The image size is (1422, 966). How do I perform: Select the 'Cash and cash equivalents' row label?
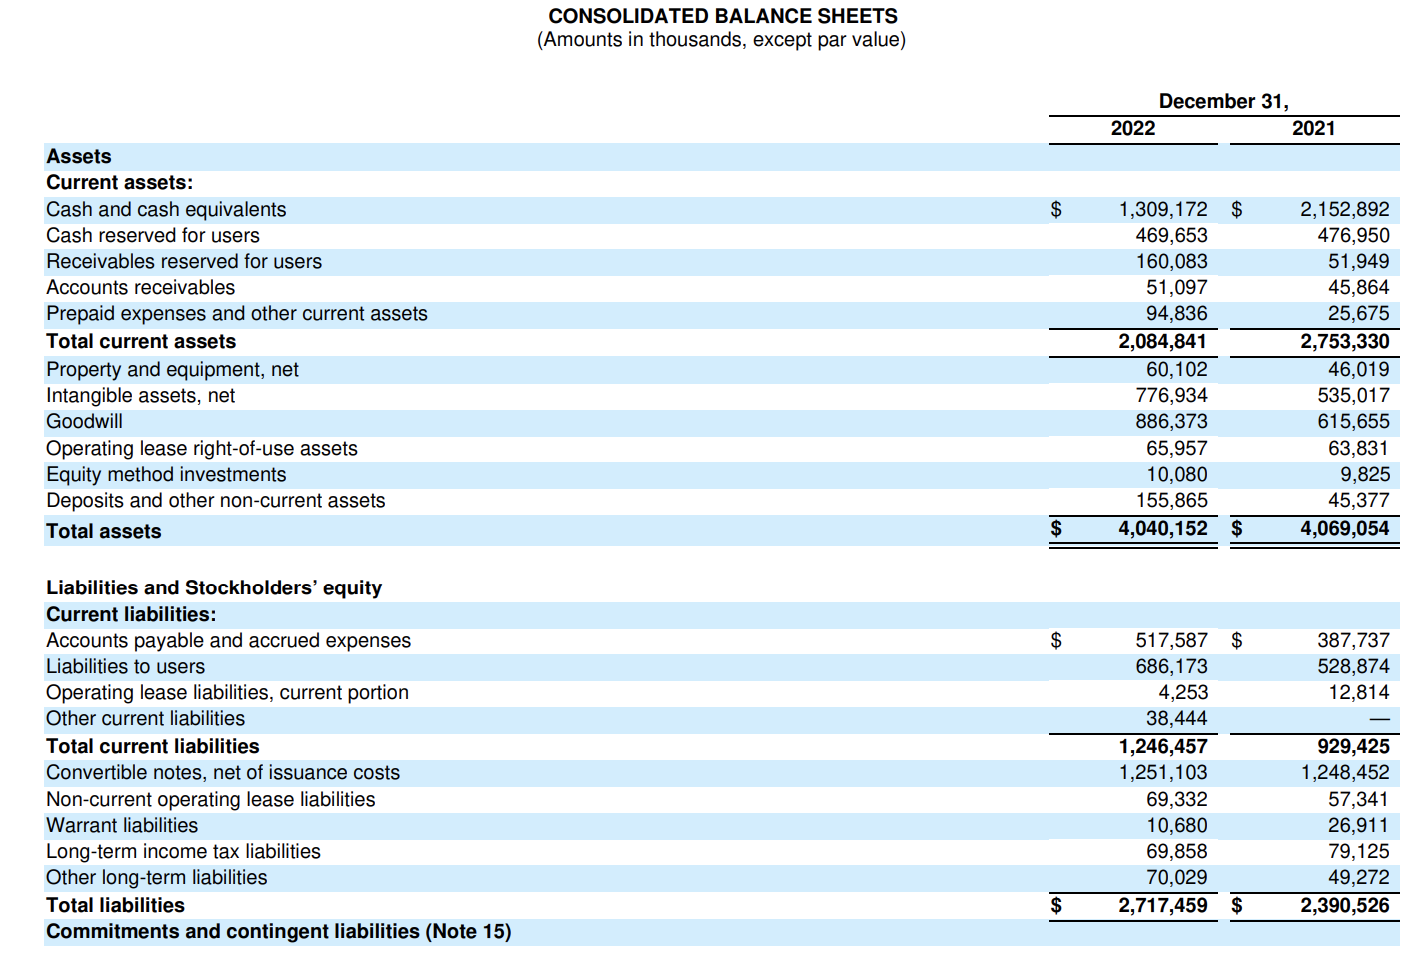click(x=166, y=209)
